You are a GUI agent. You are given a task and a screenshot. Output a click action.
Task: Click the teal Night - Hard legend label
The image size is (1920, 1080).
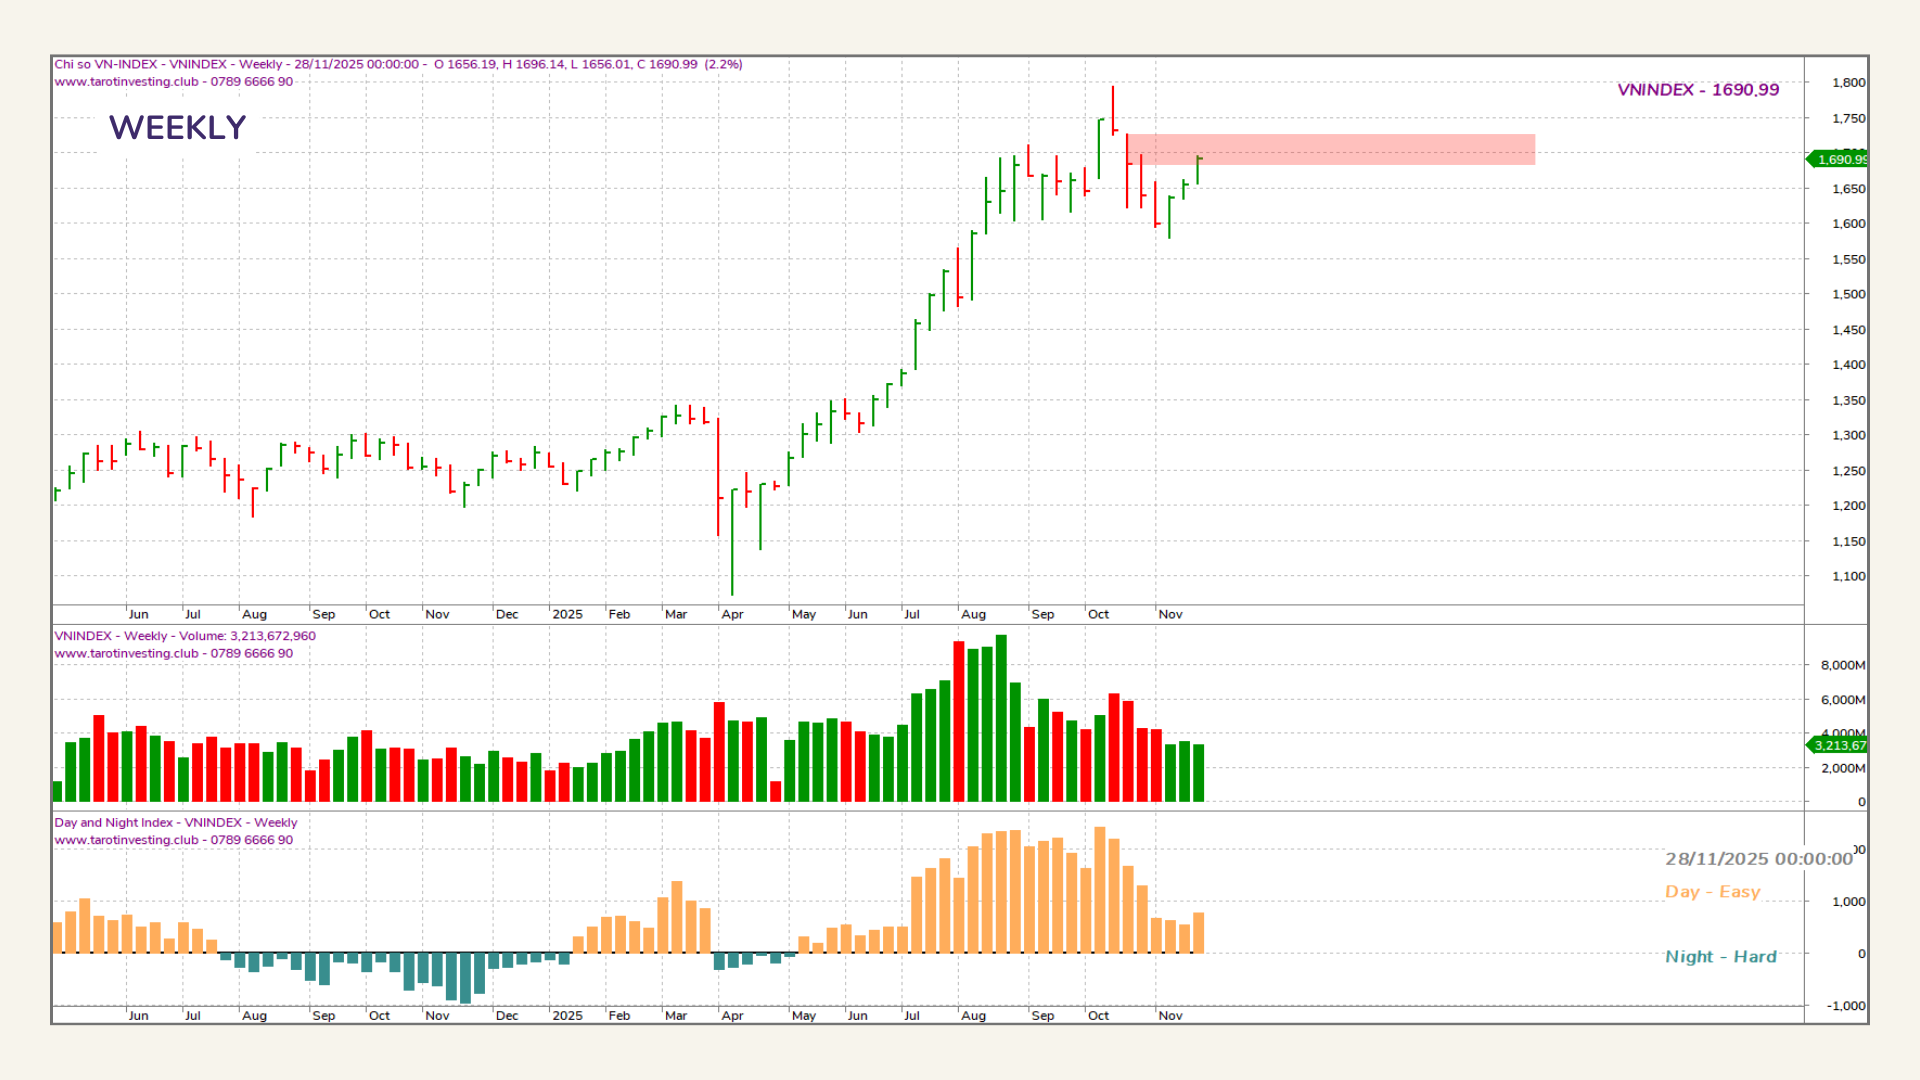pyautogui.click(x=1720, y=957)
